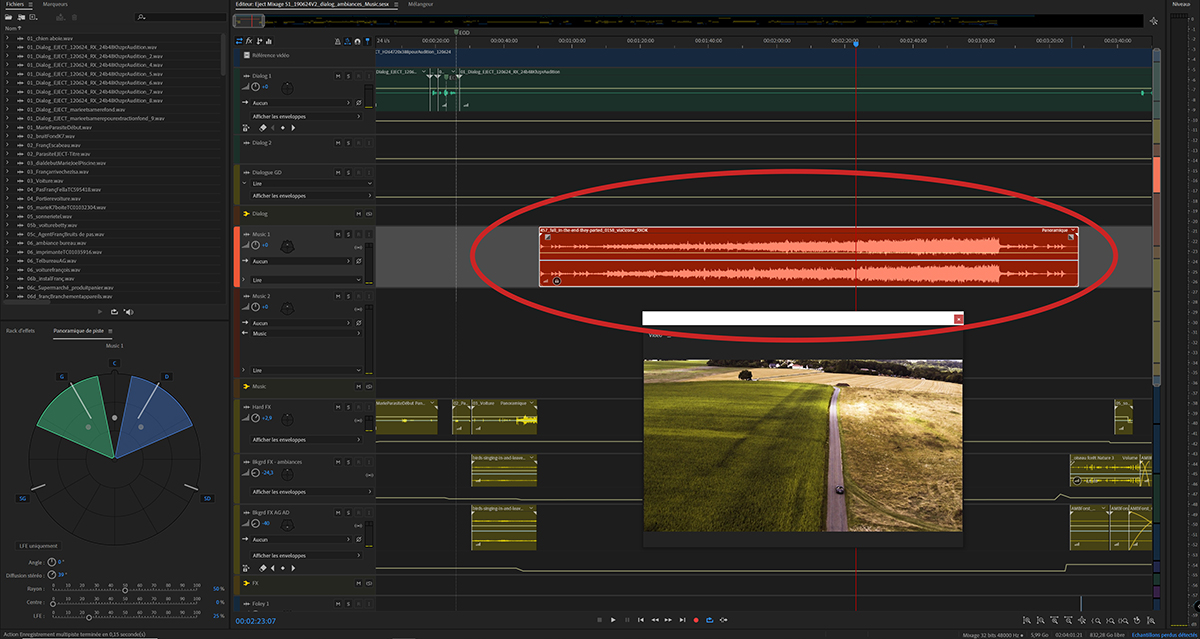Open the FX effects view in the editor toolbar
1200x639 pixels.
tap(249, 41)
